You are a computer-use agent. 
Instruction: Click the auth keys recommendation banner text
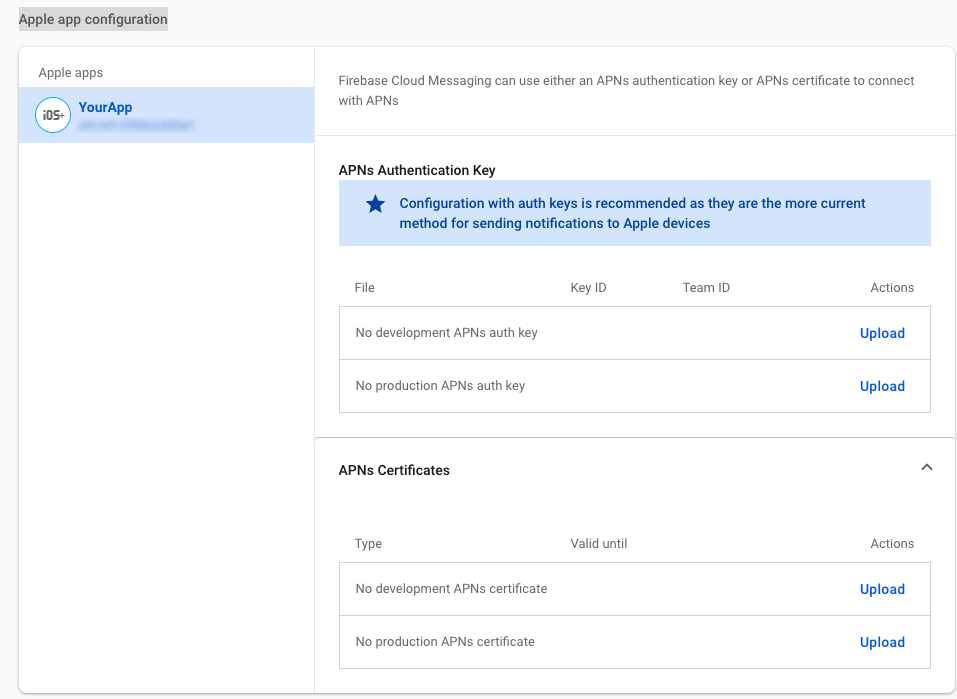point(632,213)
